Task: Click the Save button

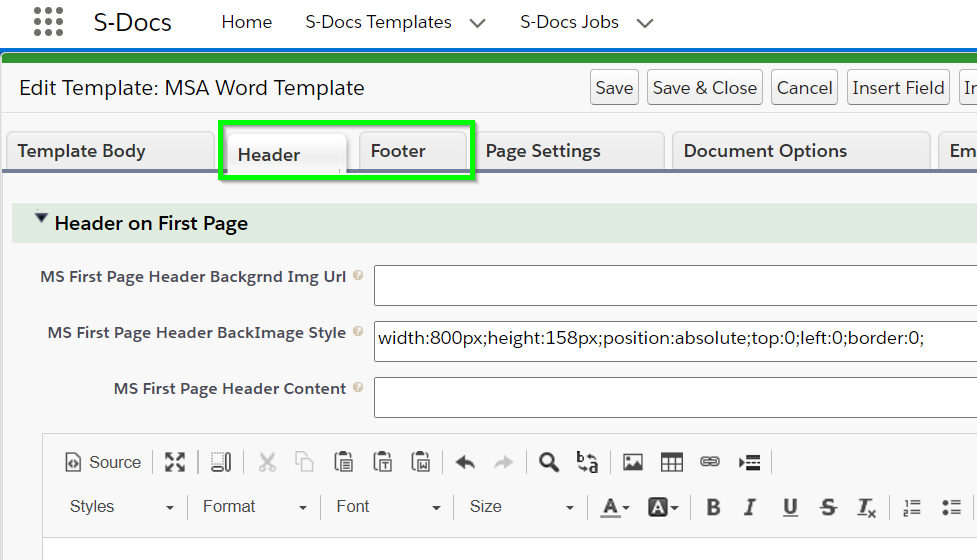Action: 614,88
